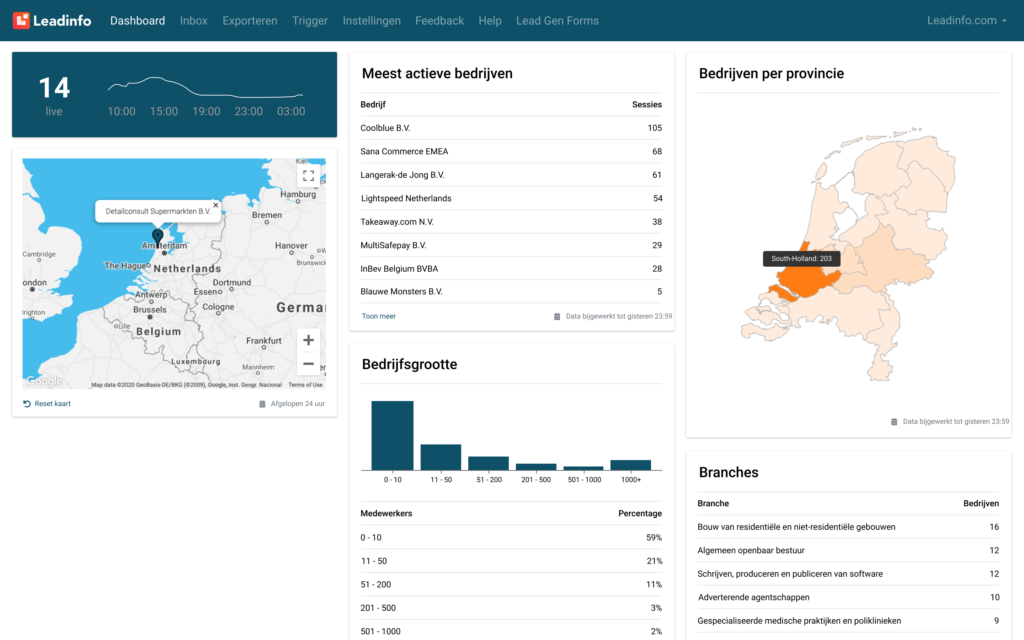Expand the Leadinfo.com account dropdown

(x=967, y=20)
